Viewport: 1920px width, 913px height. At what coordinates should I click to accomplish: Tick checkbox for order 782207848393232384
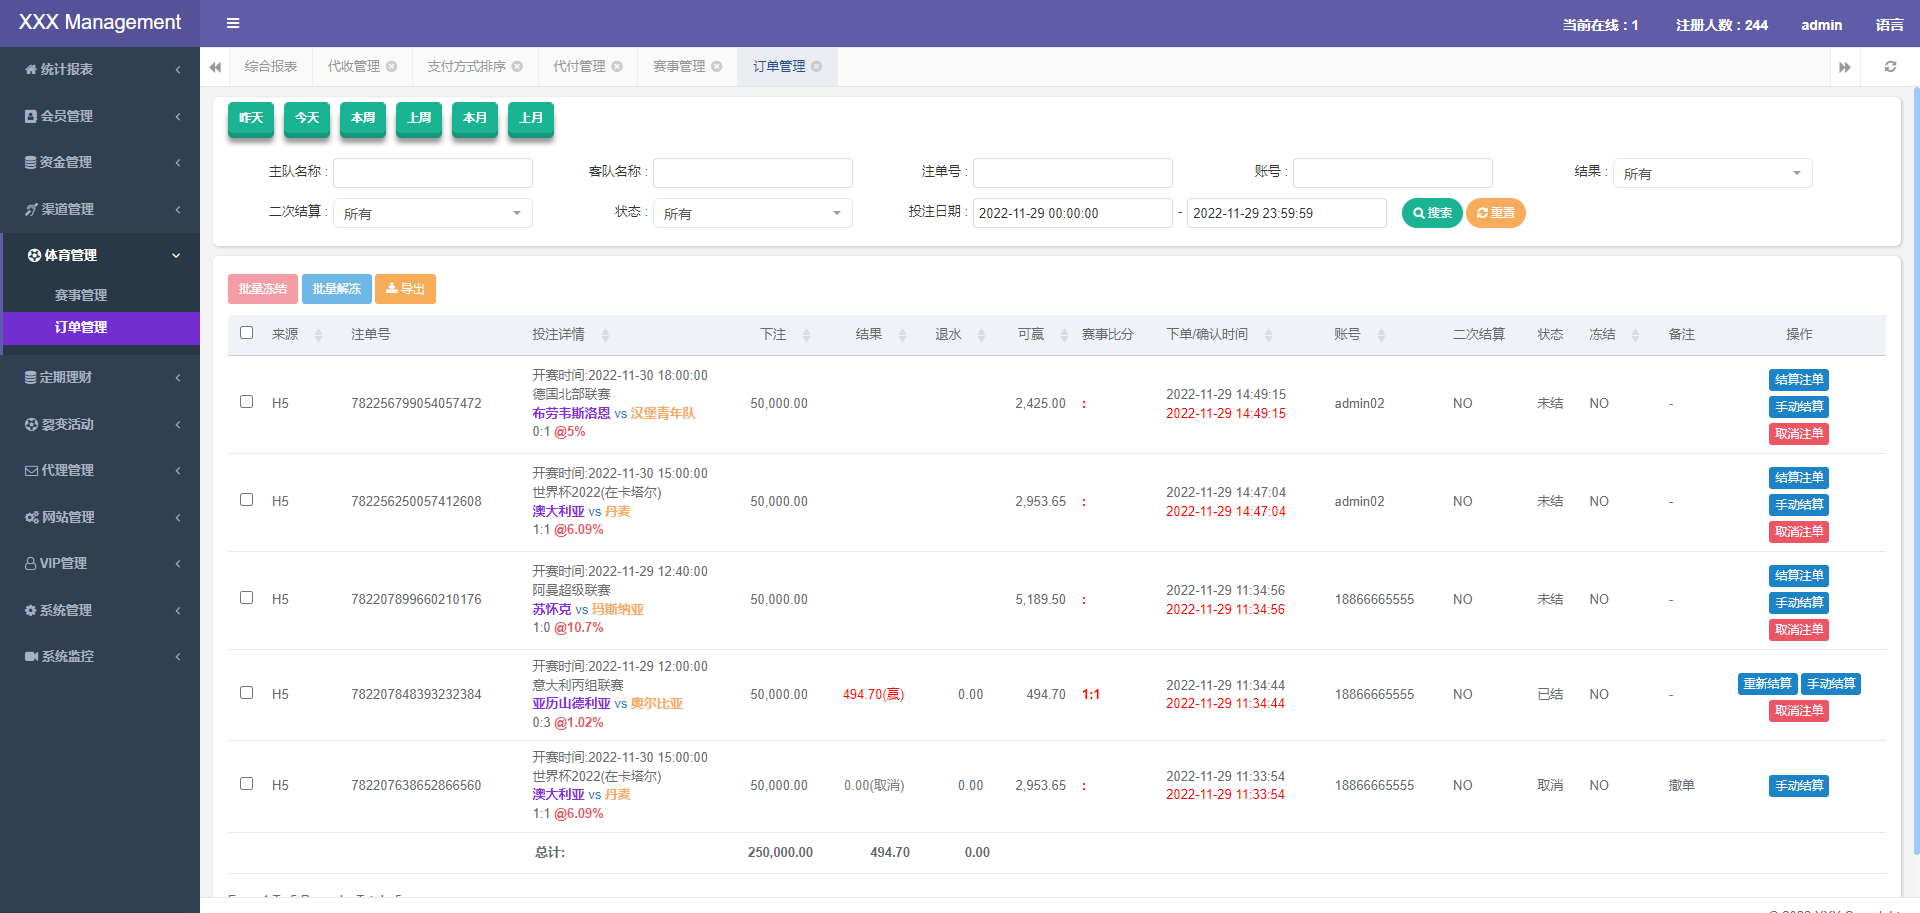pos(247,693)
